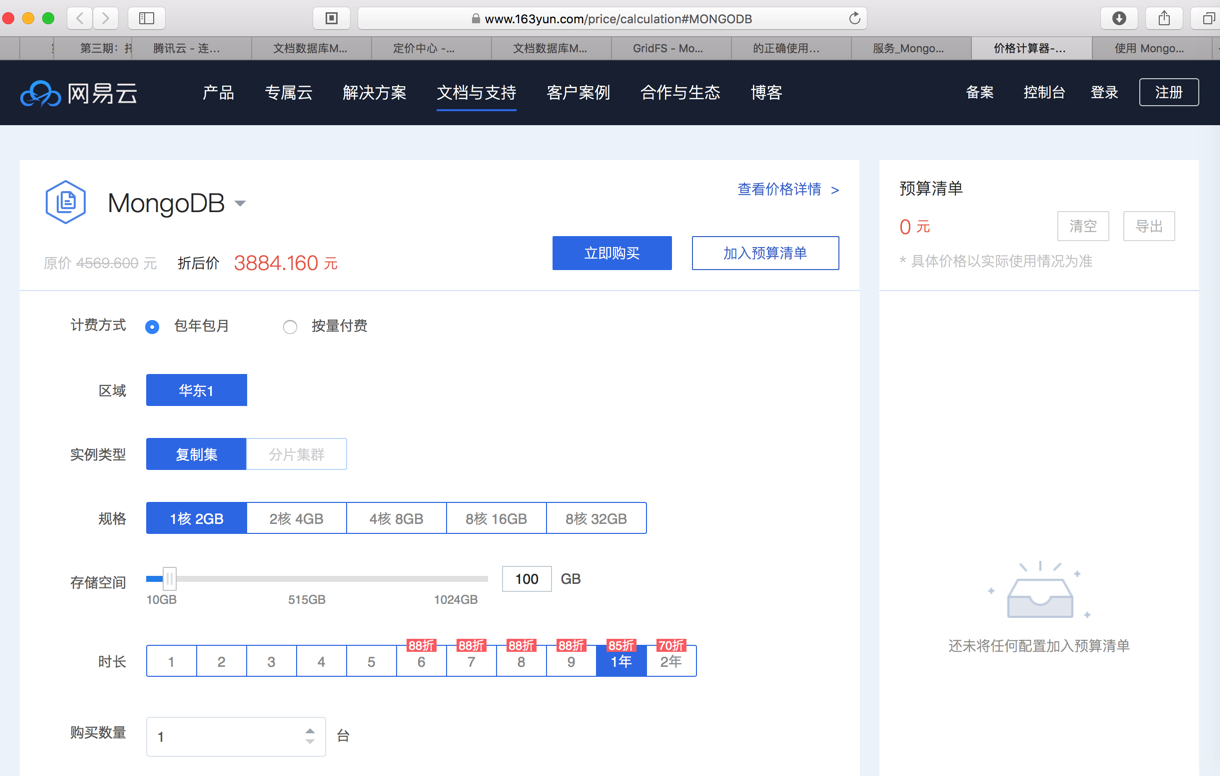The height and width of the screenshot is (776, 1220).
Task: Click address bar with 163yun.com URL
Action: click(612, 18)
